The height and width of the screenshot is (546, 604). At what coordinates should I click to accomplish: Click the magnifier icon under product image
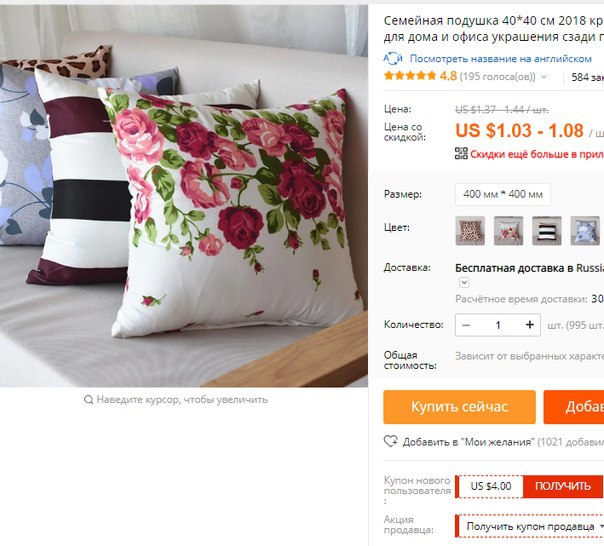(x=89, y=400)
